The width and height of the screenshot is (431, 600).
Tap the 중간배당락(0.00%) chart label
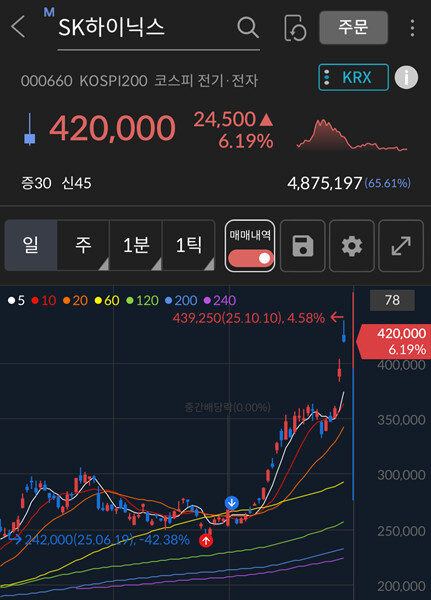click(x=227, y=407)
